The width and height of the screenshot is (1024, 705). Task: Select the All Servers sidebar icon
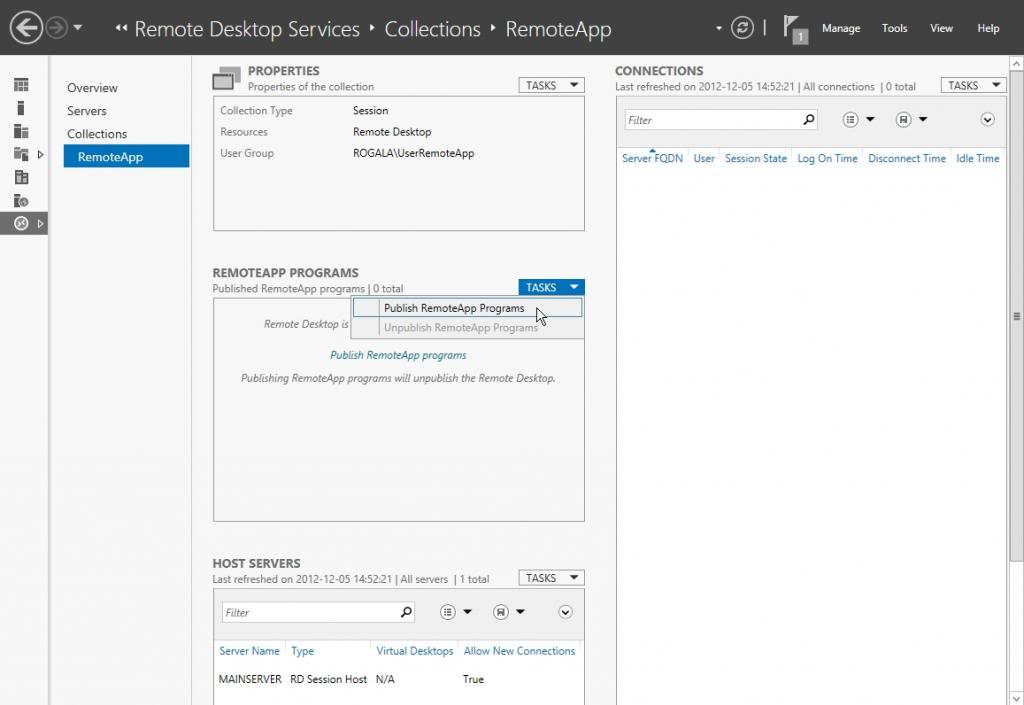point(21,131)
